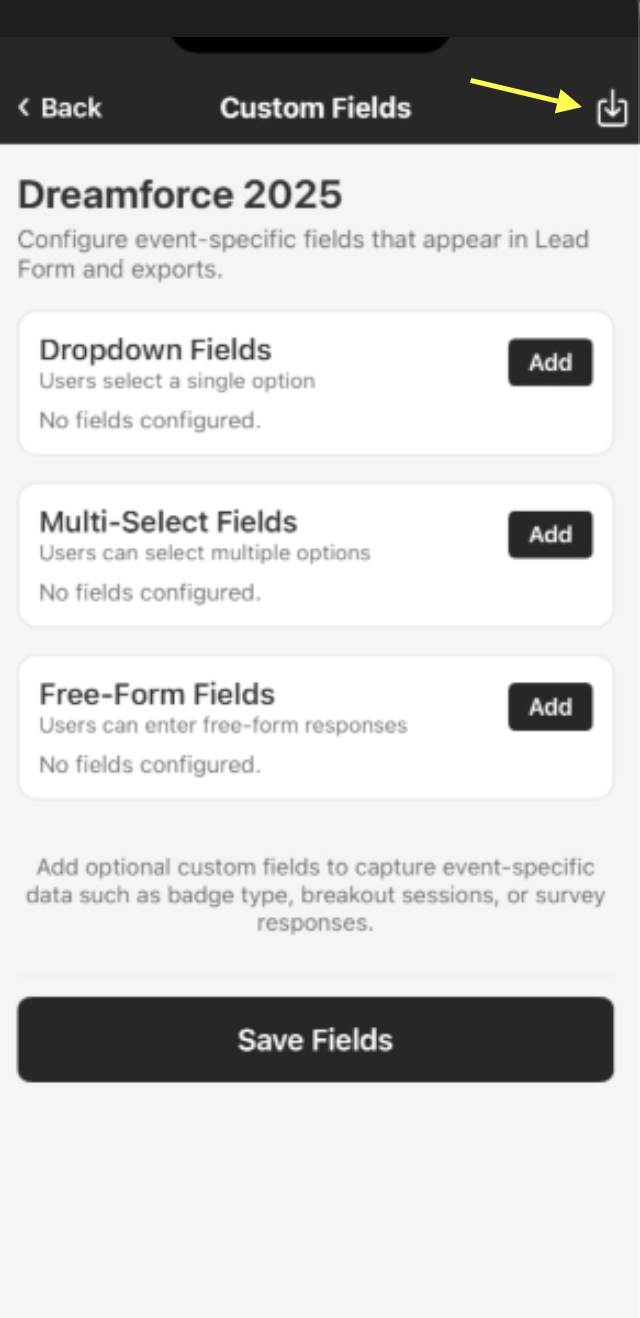Add a new Free-Form field

pyautogui.click(x=550, y=707)
